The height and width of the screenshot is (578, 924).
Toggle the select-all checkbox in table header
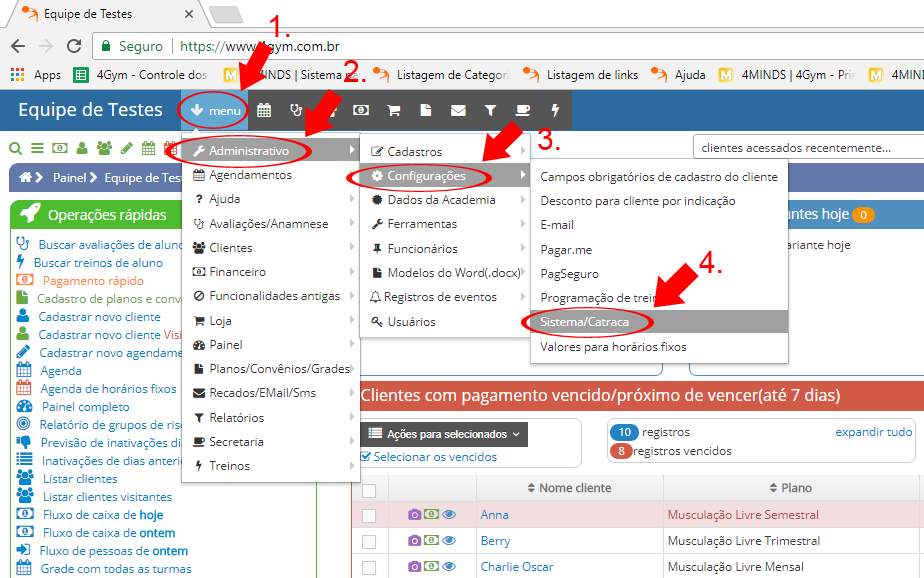[369, 489]
